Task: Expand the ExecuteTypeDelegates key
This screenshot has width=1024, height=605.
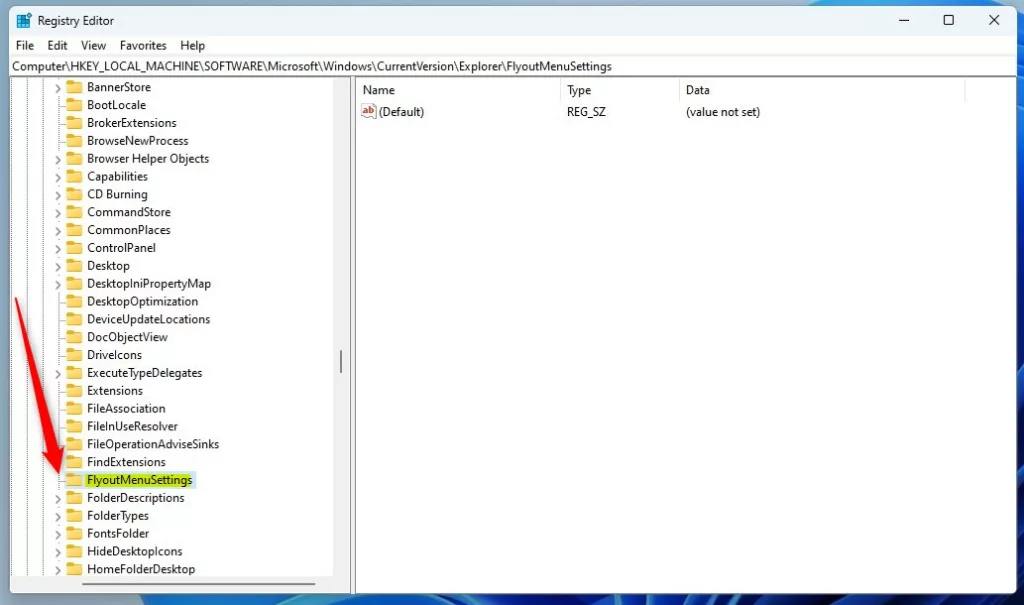Action: [x=57, y=374]
